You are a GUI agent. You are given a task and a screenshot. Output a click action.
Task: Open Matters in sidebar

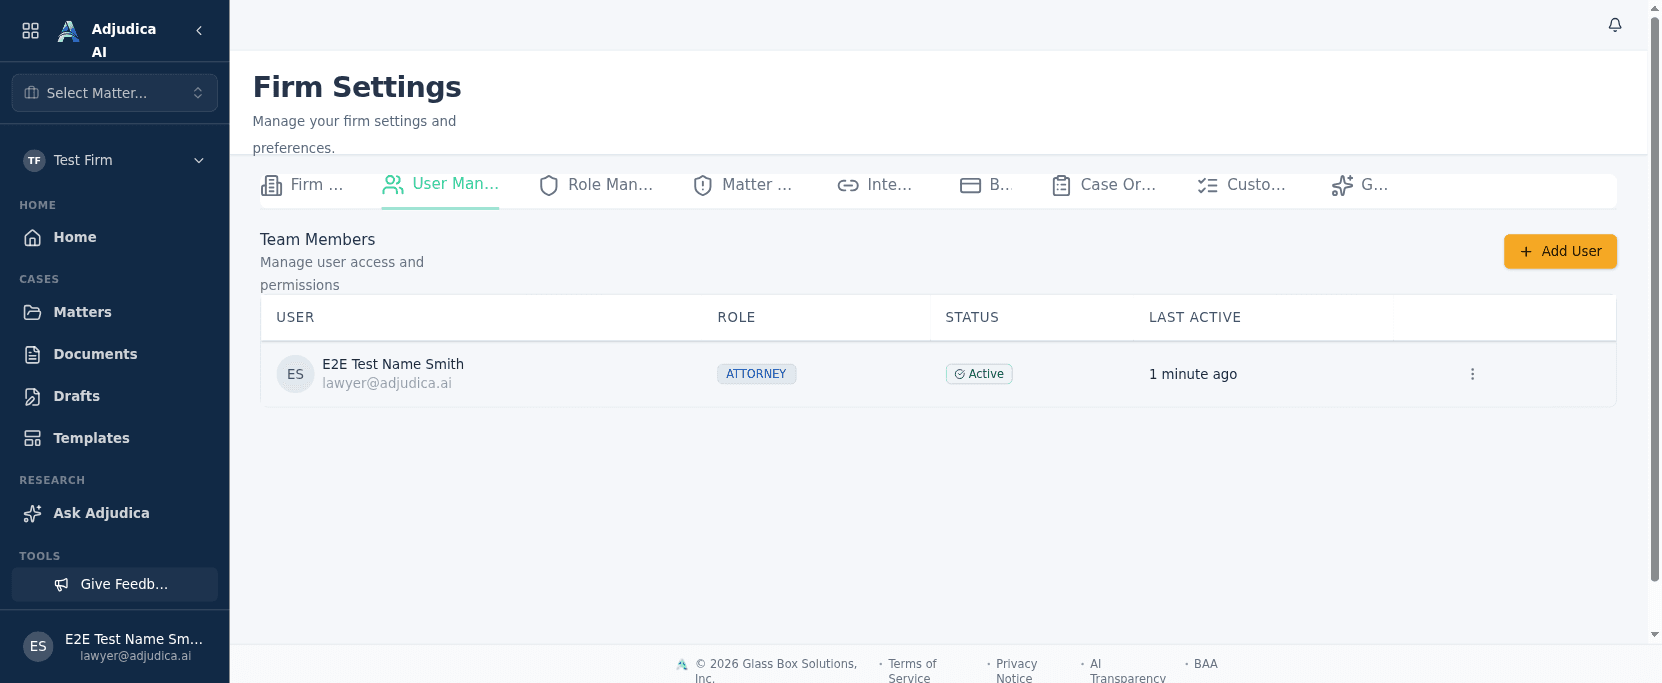point(115,312)
